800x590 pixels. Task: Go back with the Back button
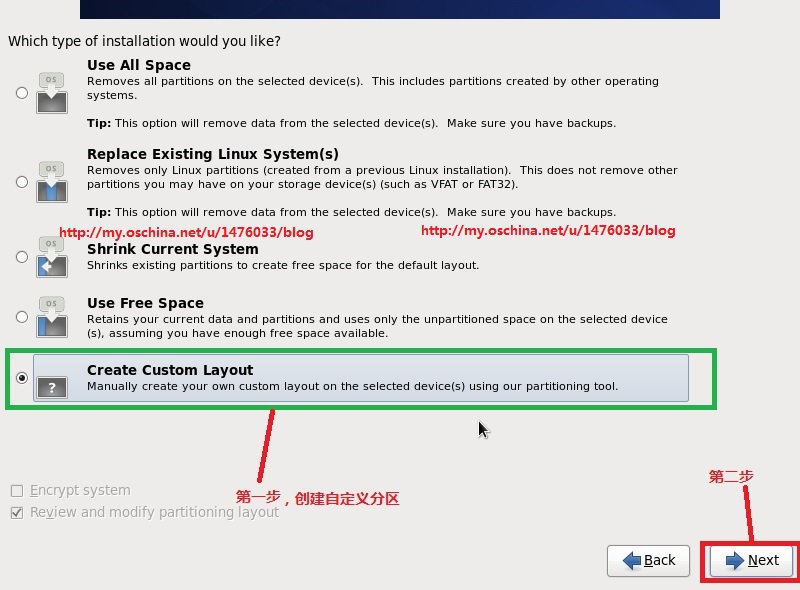point(648,560)
